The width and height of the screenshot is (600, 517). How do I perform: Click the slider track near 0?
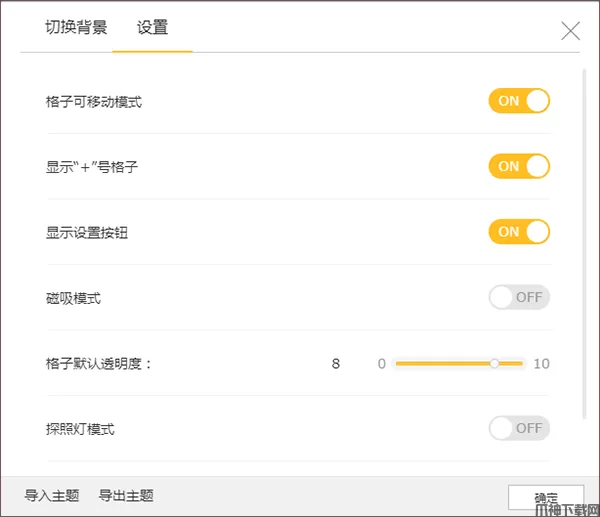[400, 364]
